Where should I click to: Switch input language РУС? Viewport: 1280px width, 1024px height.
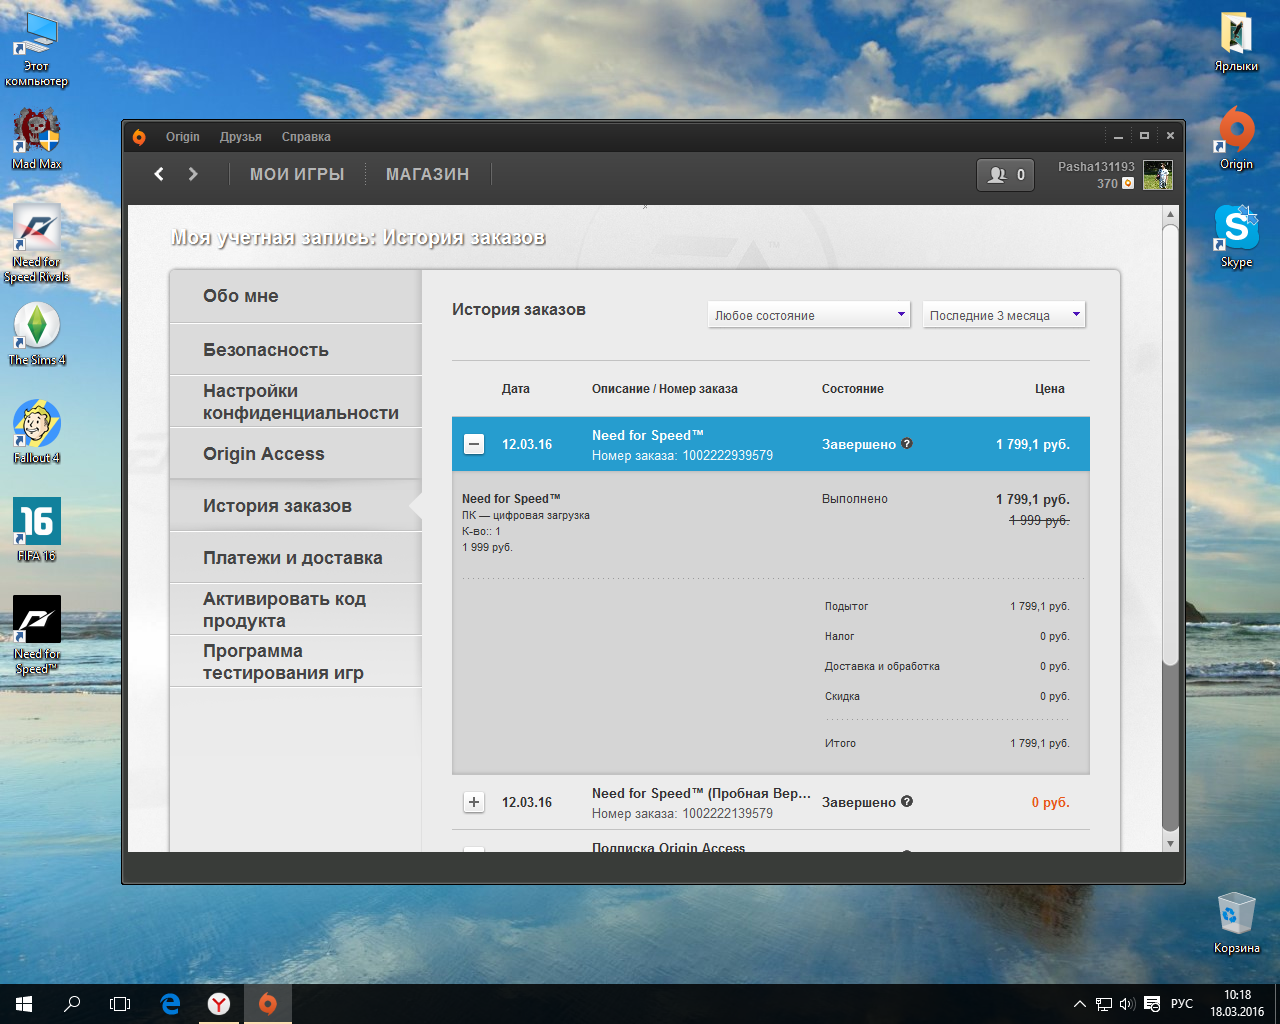(x=1182, y=1004)
